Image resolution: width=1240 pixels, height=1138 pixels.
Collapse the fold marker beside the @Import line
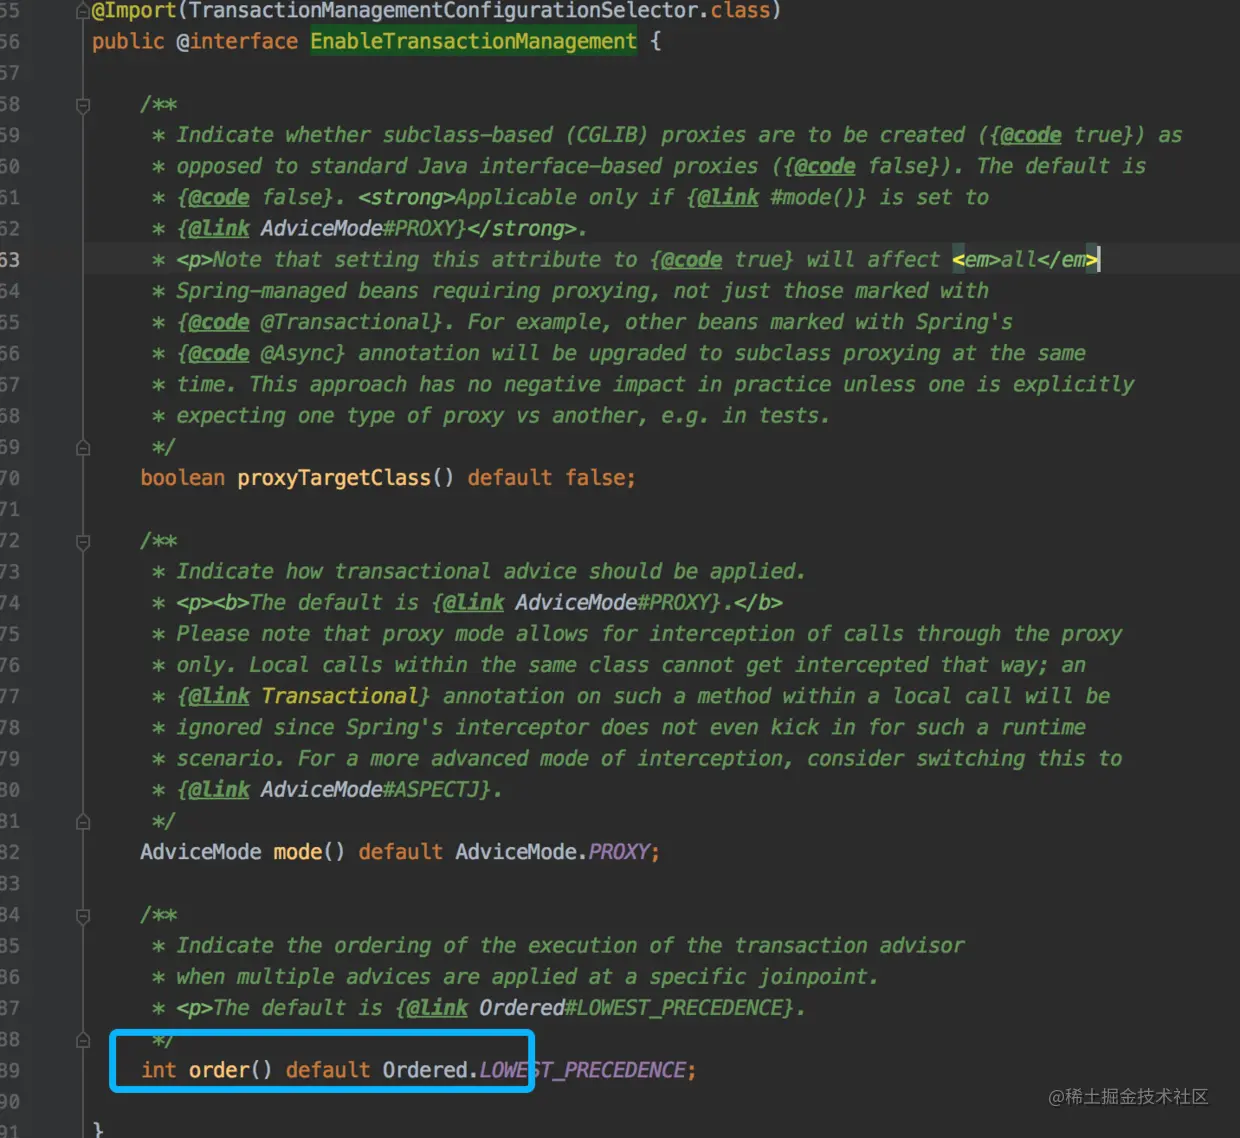[x=83, y=12]
